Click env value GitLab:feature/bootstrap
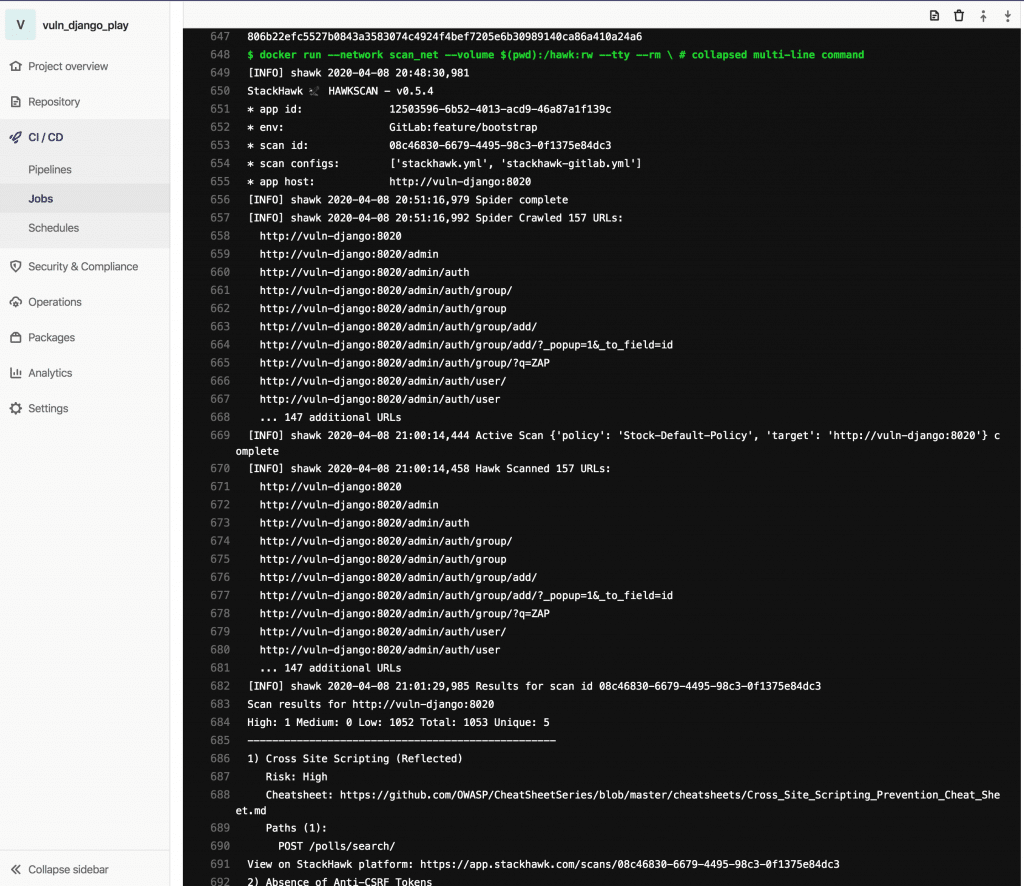 [463, 127]
